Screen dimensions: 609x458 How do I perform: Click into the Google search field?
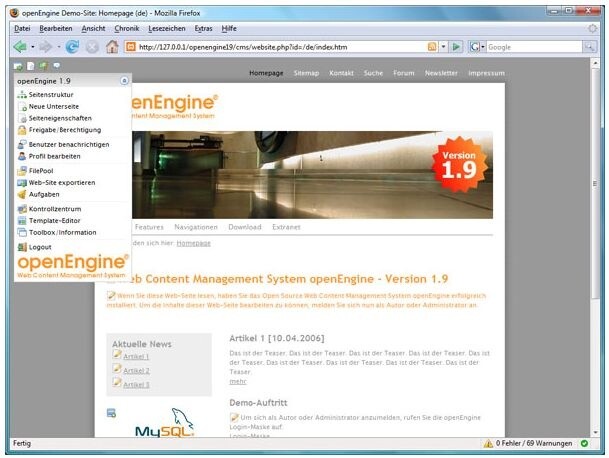(x=534, y=47)
